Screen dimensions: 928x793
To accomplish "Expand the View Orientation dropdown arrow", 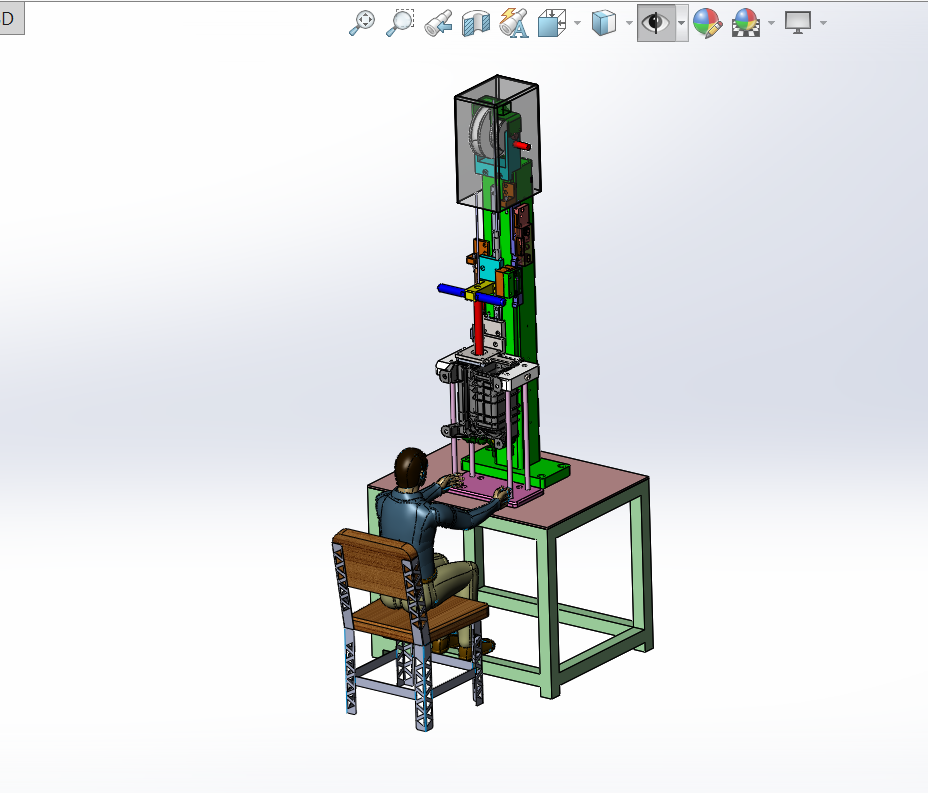I will pyautogui.click(x=578, y=23).
